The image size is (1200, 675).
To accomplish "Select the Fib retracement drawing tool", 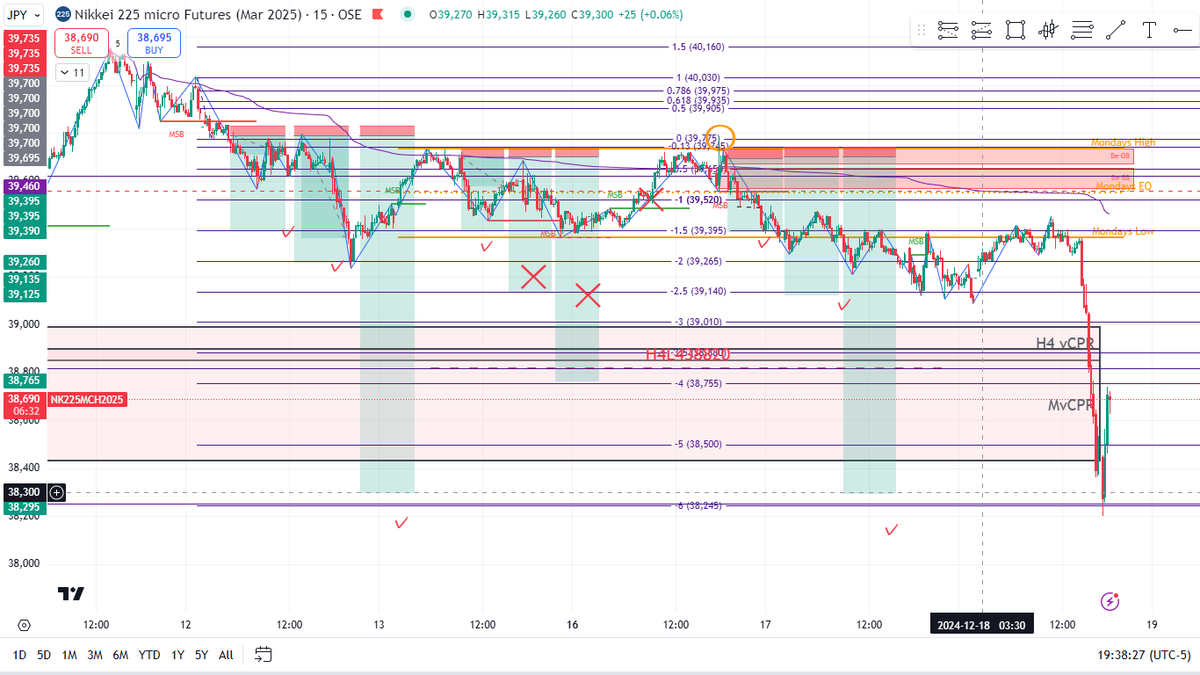I will 947,30.
